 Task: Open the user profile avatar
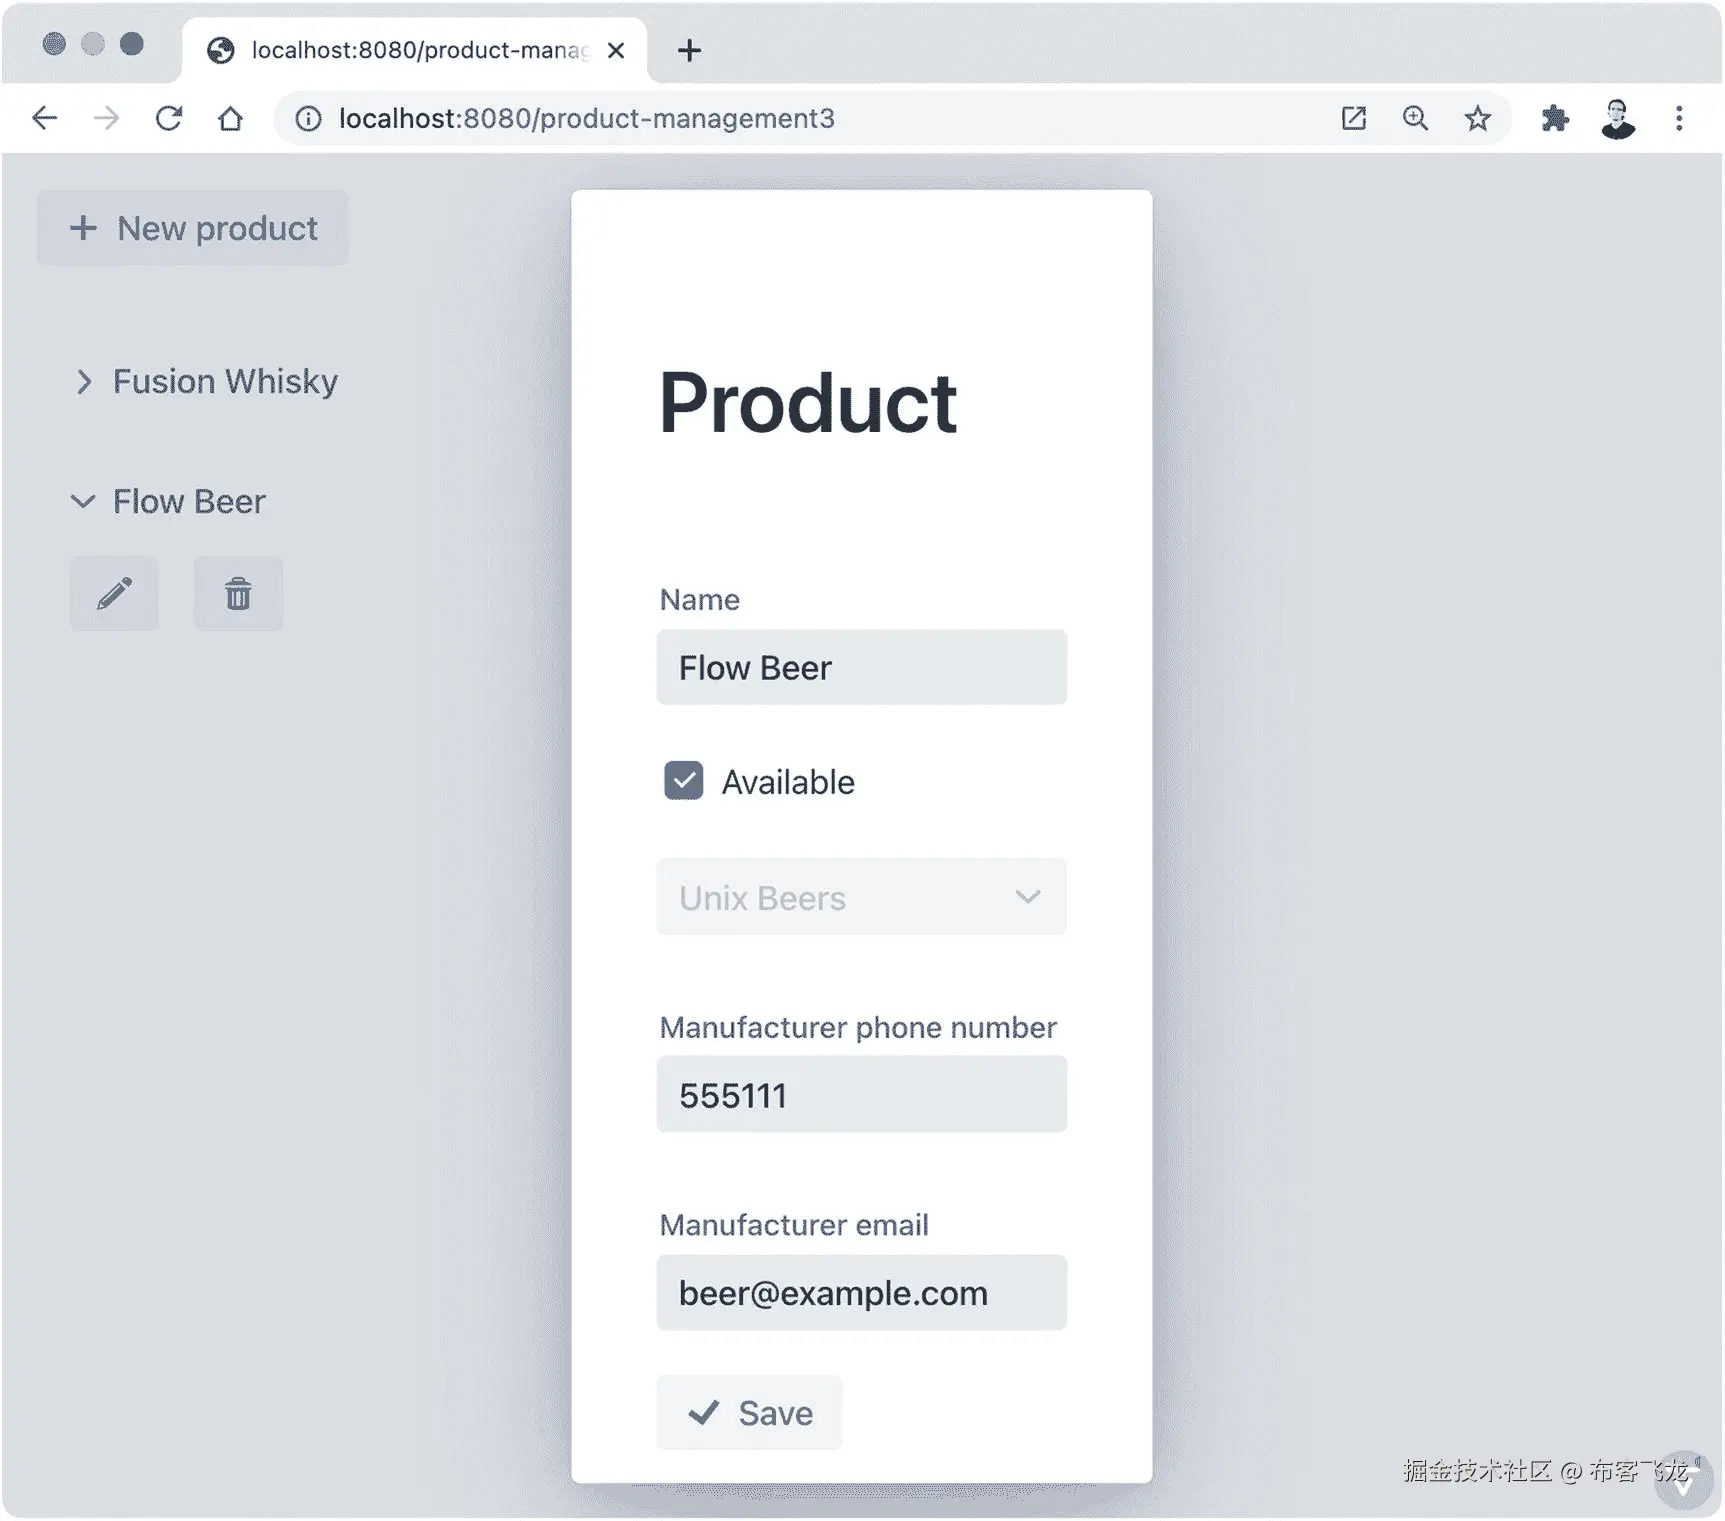point(1617,119)
